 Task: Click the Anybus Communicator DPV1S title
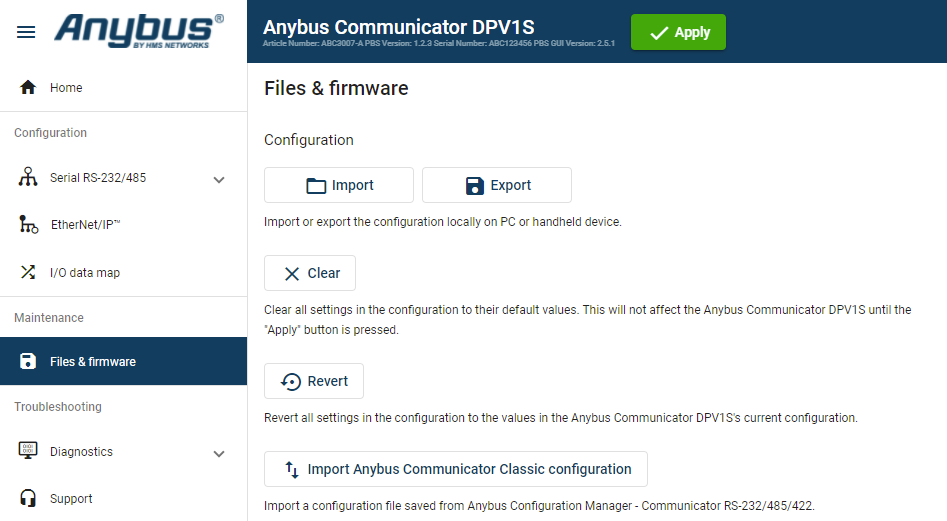tap(399, 27)
